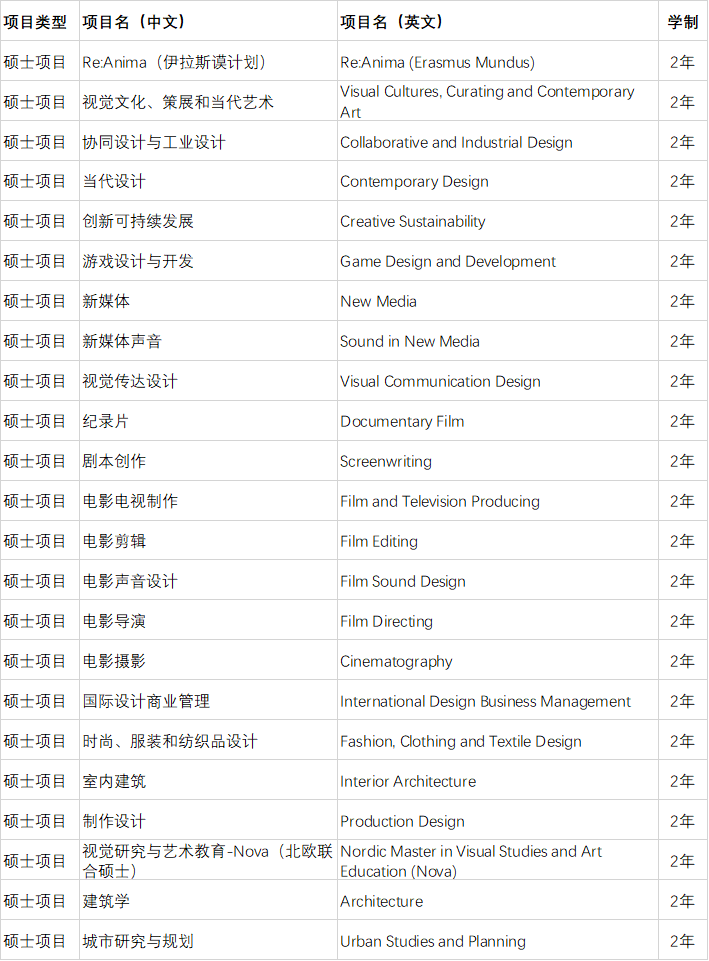
Task: Click the 'New Media' cell
Action: tap(498, 301)
